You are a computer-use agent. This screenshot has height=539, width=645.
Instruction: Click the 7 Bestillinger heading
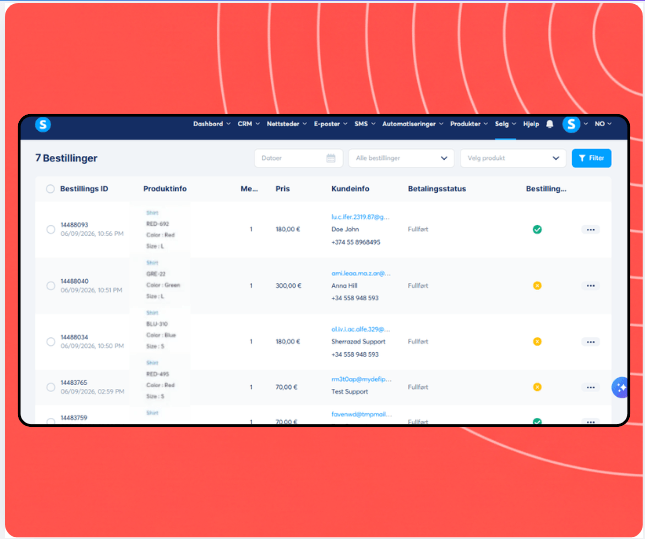(66, 158)
